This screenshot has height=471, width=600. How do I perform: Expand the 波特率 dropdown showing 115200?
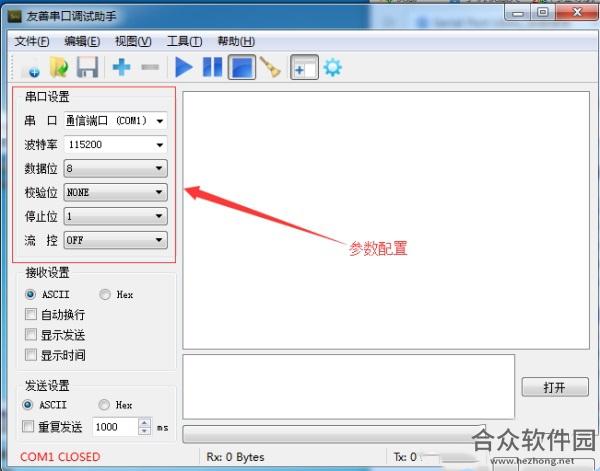coord(115,145)
